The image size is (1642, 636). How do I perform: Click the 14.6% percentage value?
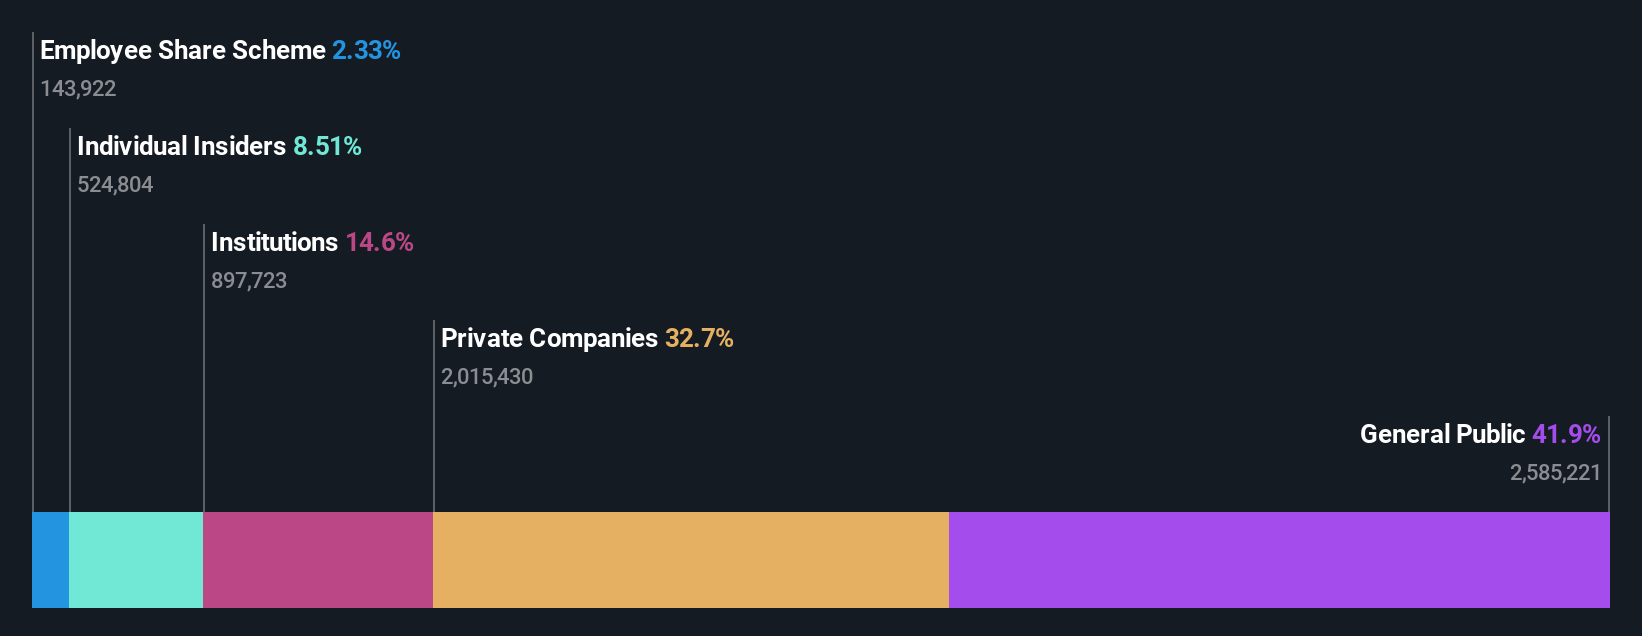379,242
